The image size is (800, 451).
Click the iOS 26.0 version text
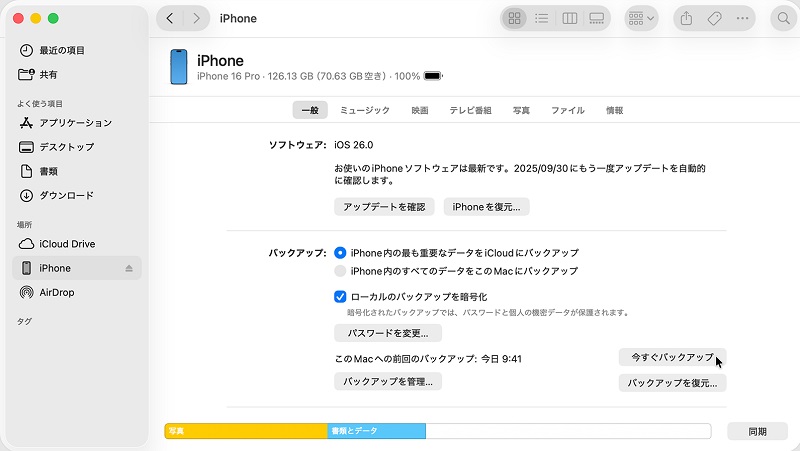click(x=354, y=145)
